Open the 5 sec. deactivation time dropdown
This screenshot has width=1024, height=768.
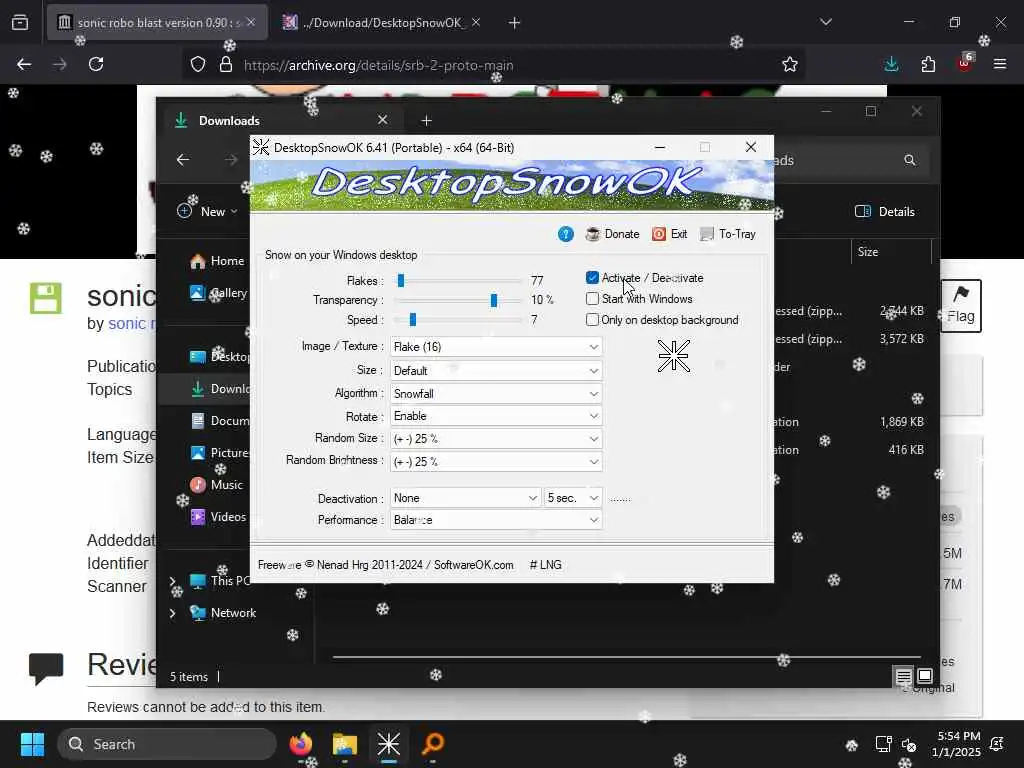click(x=573, y=498)
